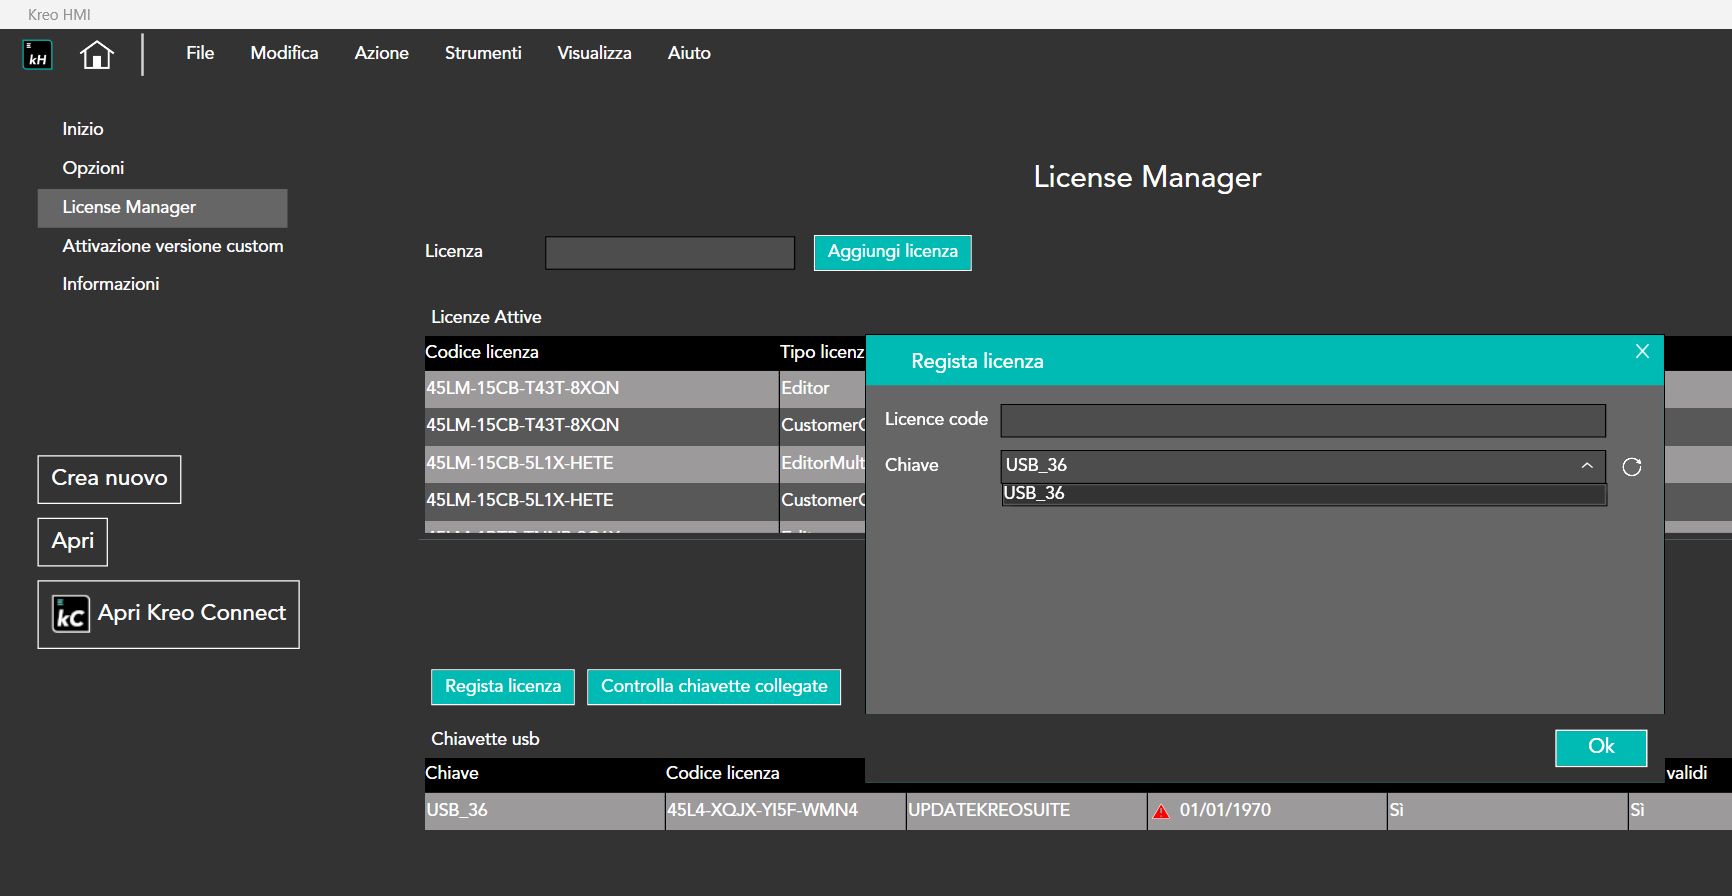This screenshot has width=1732, height=896.
Task: Click USB_36 cell in Chiavette usb table
Action: [x=544, y=811]
